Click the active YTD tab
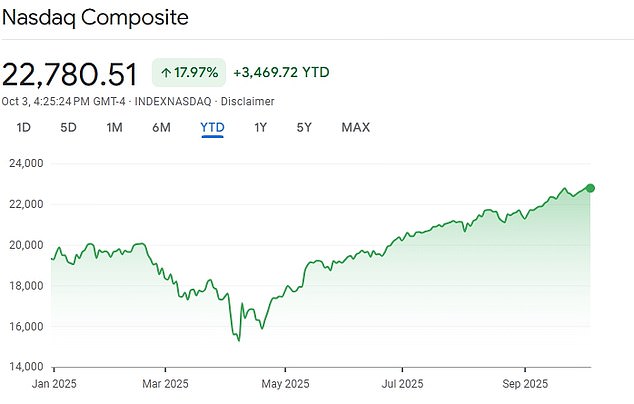 pos(212,127)
